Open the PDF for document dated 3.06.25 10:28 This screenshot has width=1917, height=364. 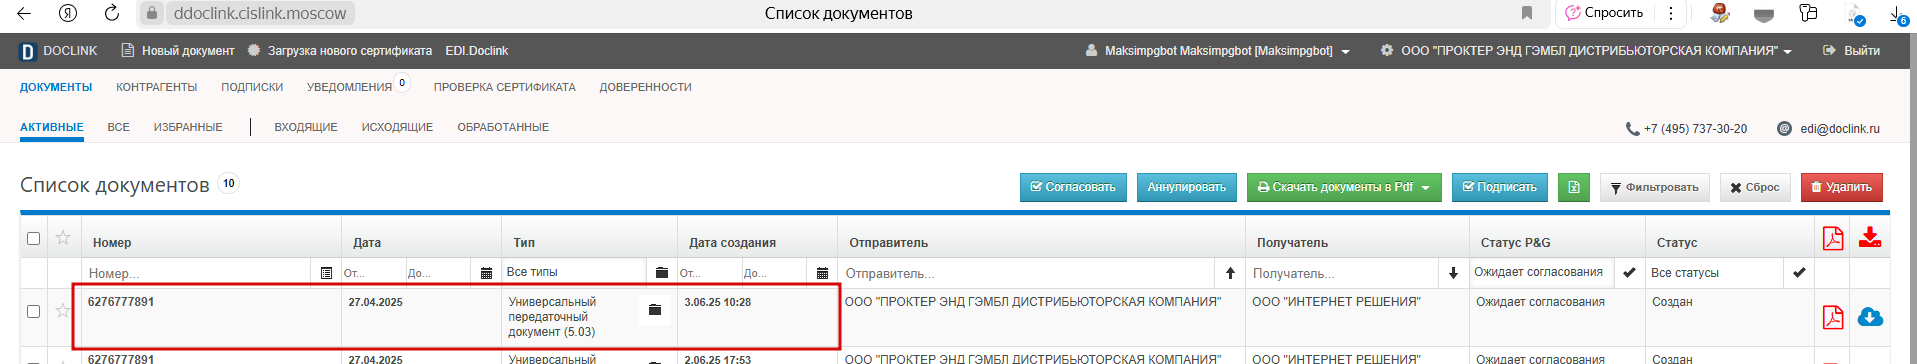click(x=1833, y=317)
